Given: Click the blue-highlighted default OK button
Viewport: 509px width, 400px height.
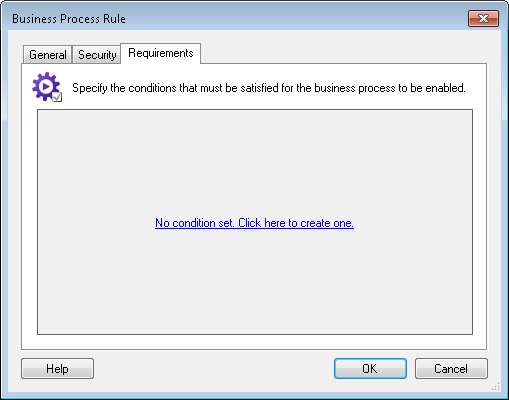Looking at the screenshot, I should pyautogui.click(x=370, y=369).
